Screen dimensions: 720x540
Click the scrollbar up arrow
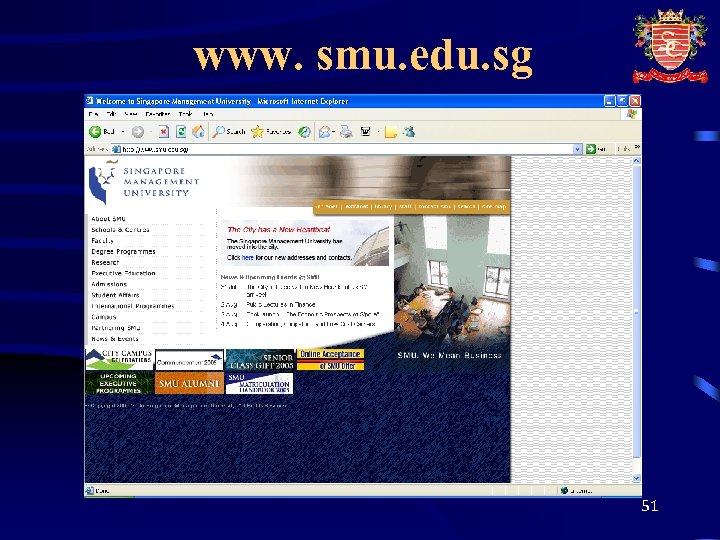point(636,161)
